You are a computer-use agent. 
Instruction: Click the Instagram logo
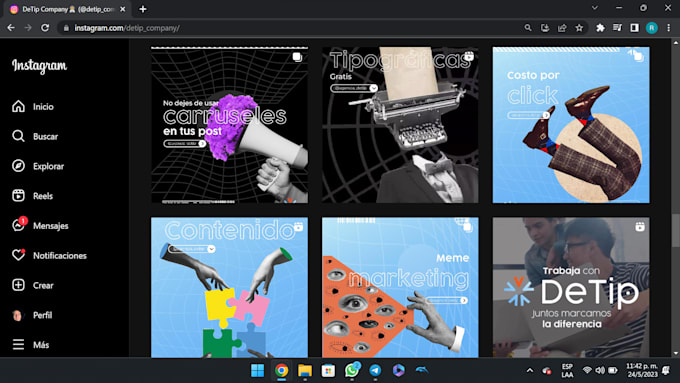[39, 66]
